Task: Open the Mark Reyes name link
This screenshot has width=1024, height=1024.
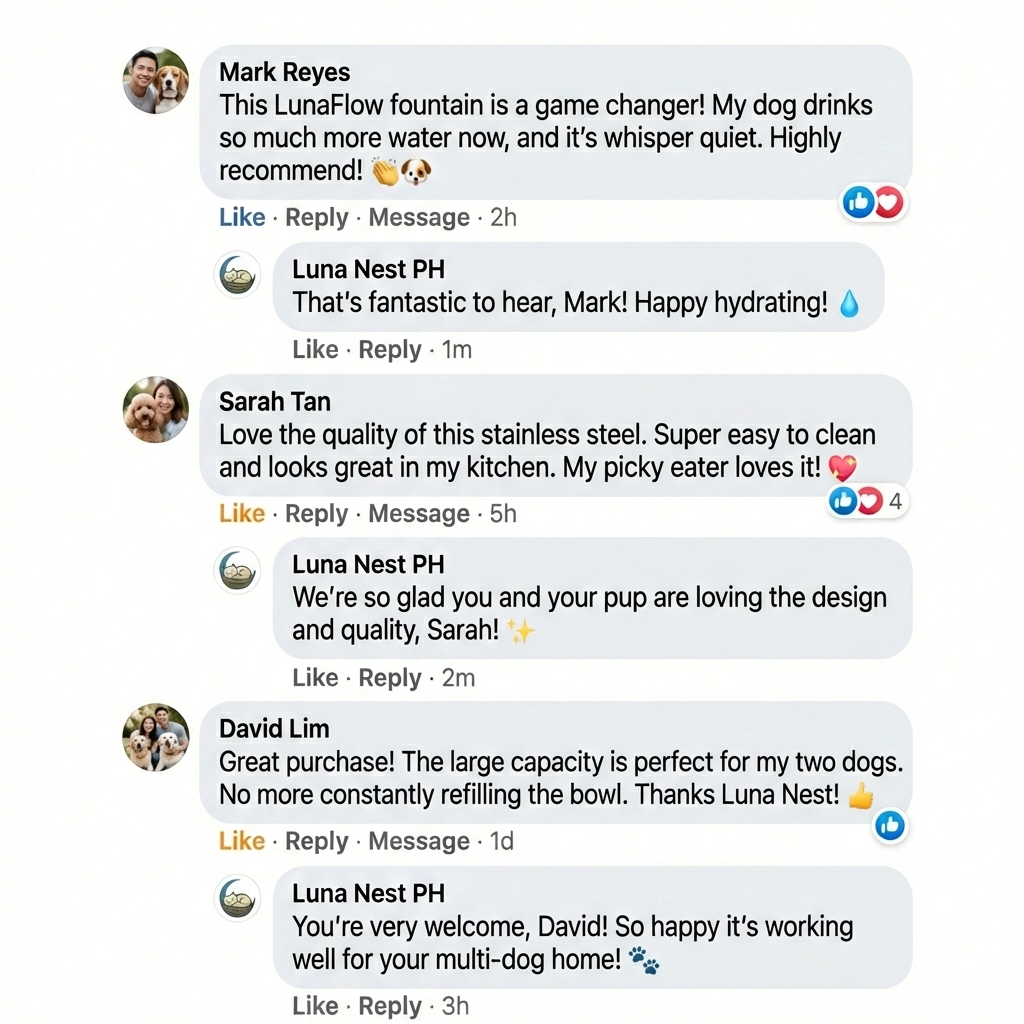Action: click(285, 73)
